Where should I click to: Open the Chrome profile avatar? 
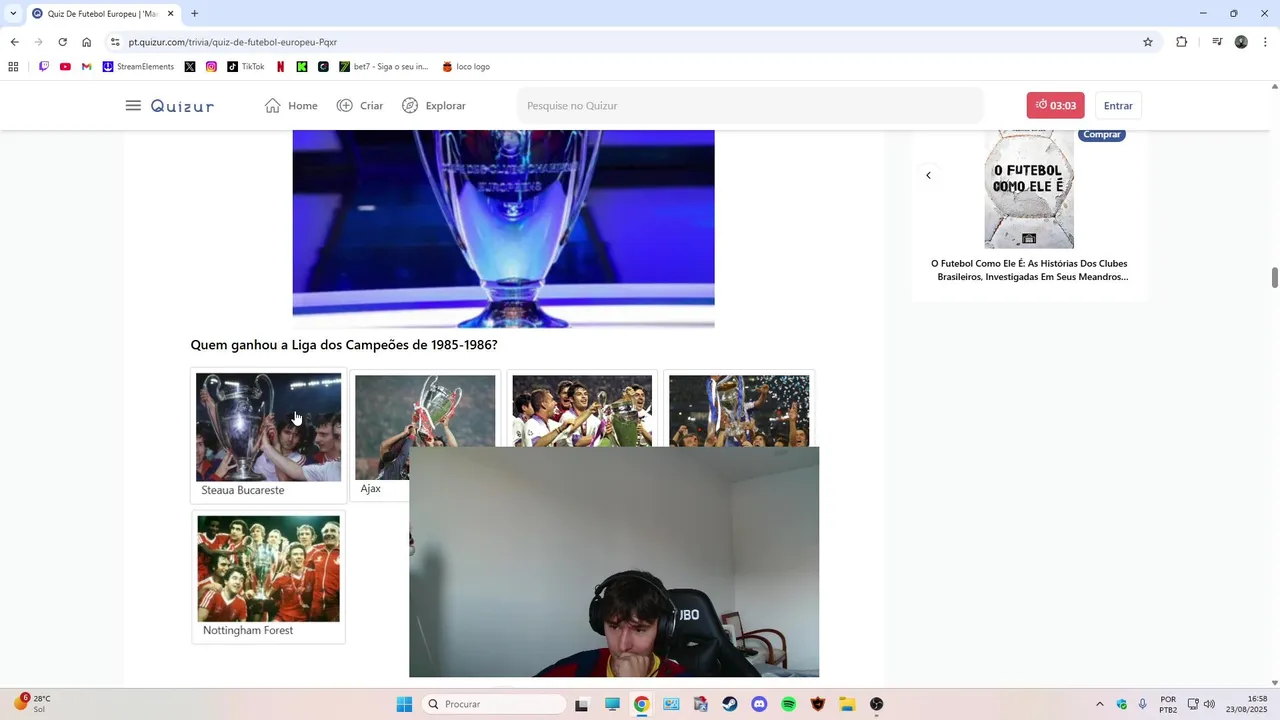(x=1241, y=42)
